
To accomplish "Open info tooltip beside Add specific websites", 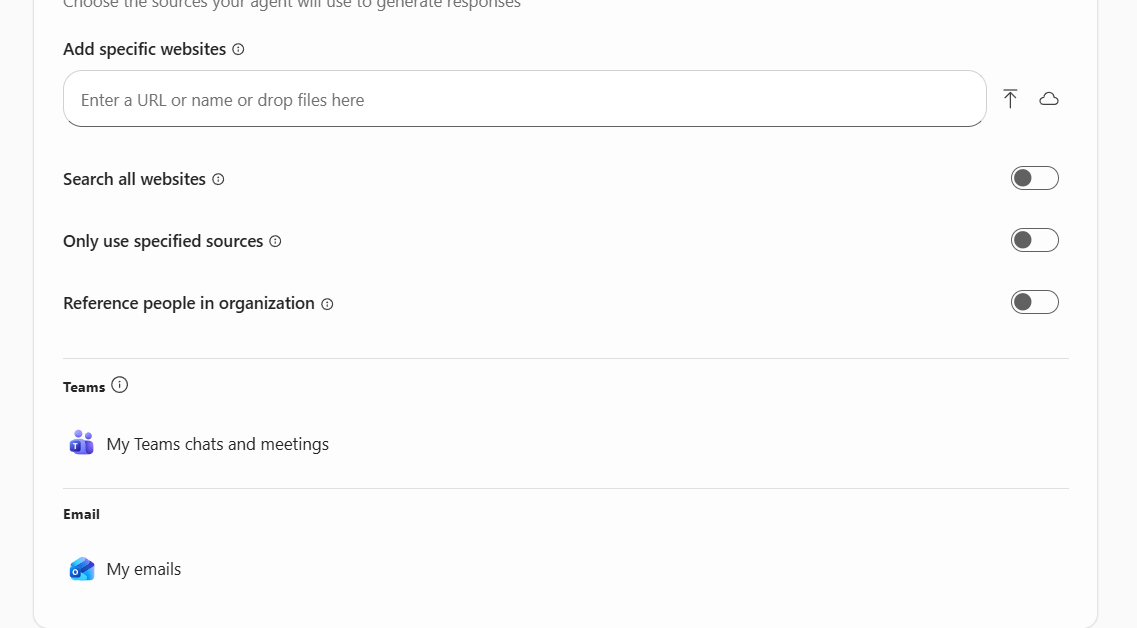I will [238, 49].
